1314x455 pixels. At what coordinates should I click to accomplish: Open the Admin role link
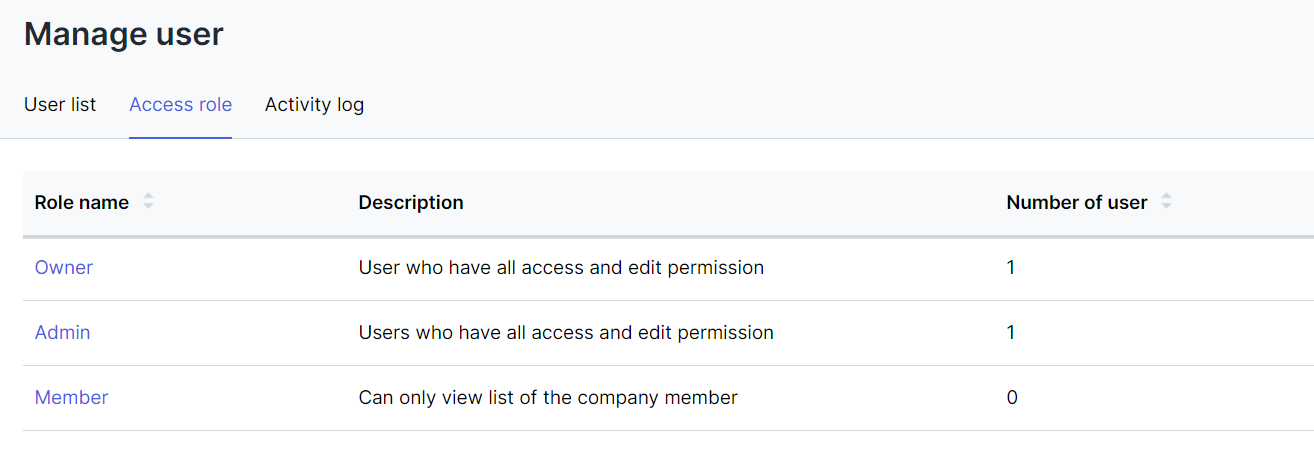point(62,333)
